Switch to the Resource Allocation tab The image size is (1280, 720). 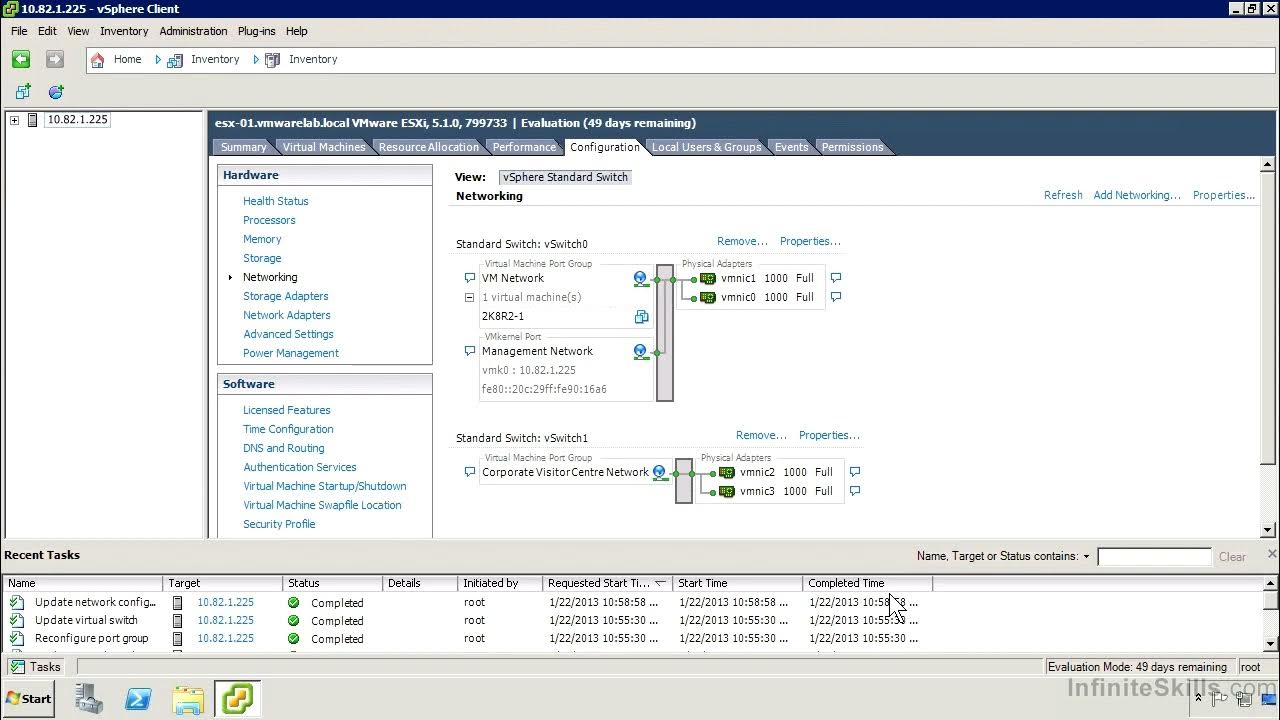pyautogui.click(x=429, y=147)
